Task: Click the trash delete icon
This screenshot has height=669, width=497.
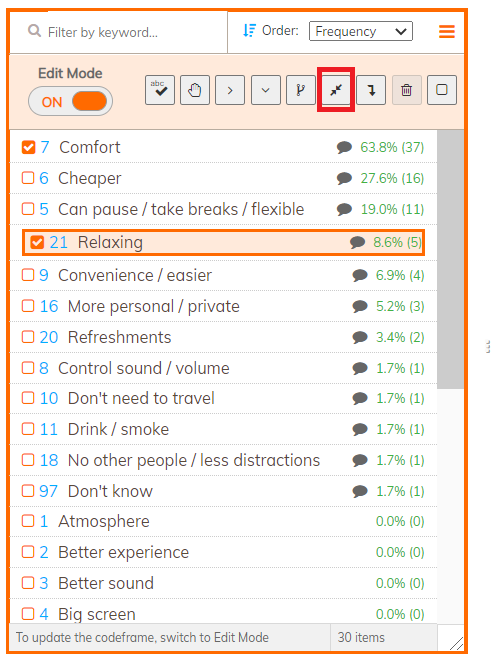Action: coord(407,90)
